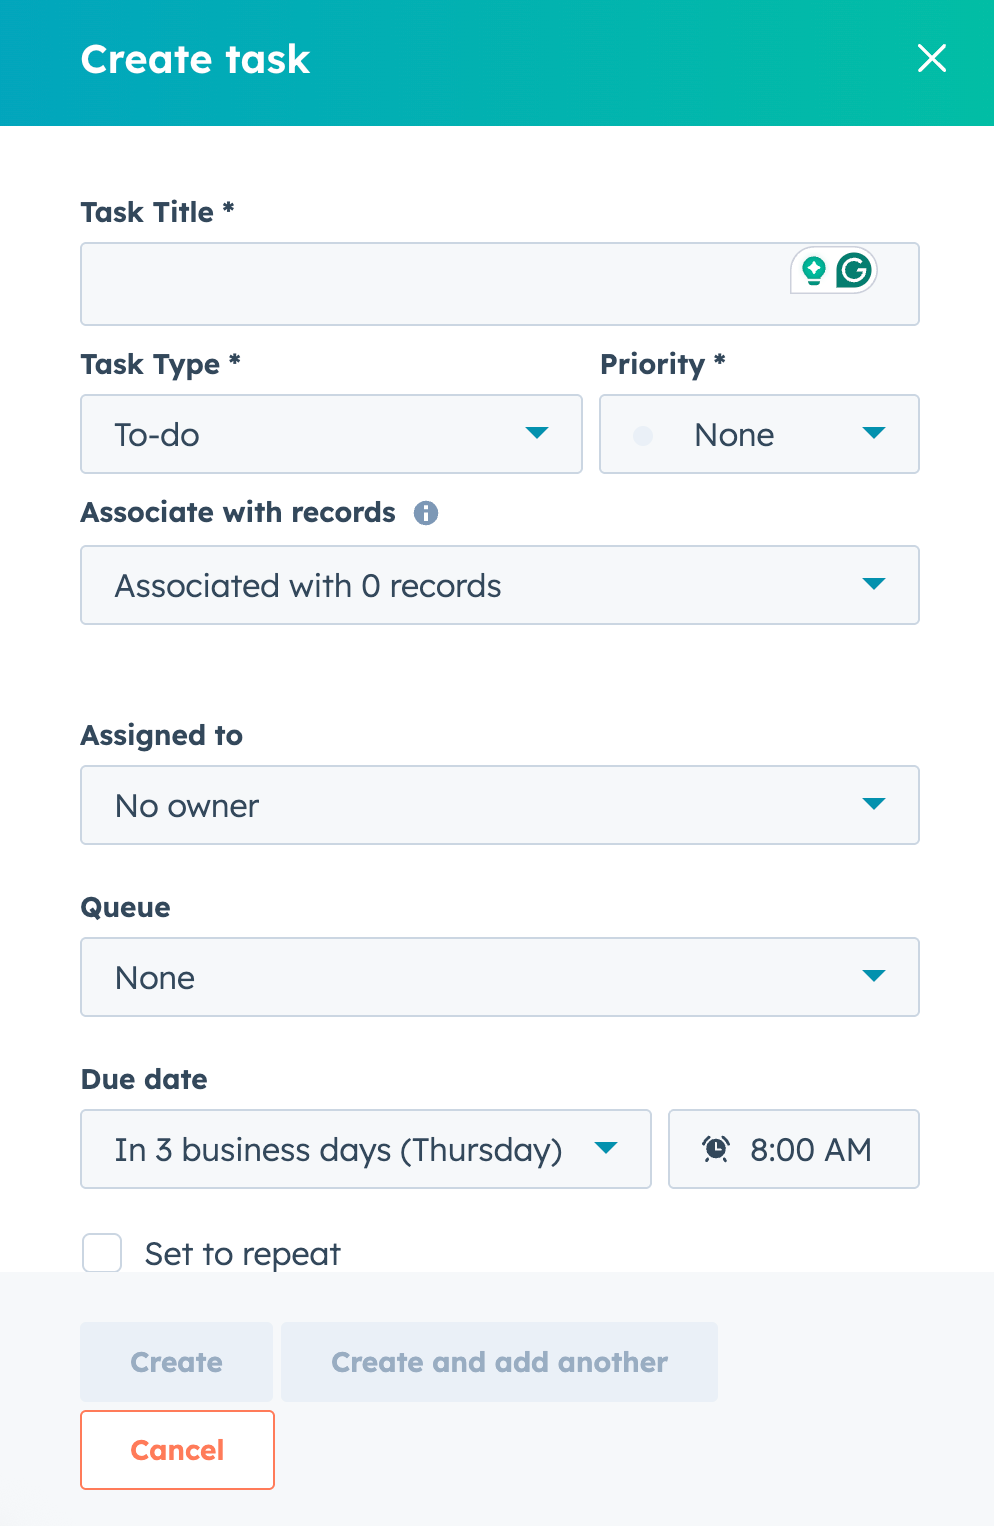Open the Priority None dropdown

[758, 434]
